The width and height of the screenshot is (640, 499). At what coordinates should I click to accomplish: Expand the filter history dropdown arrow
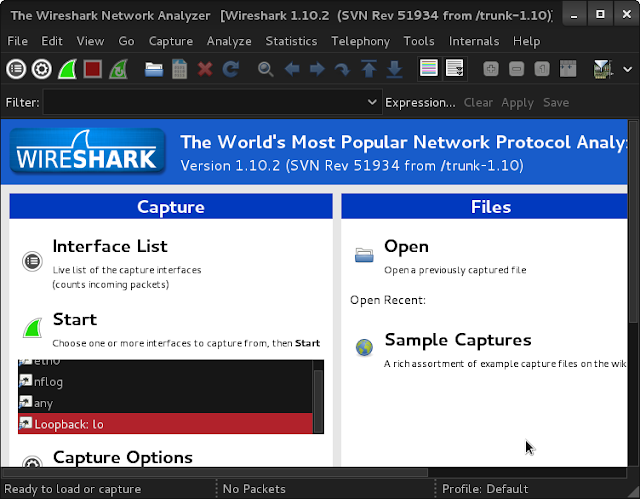point(372,102)
